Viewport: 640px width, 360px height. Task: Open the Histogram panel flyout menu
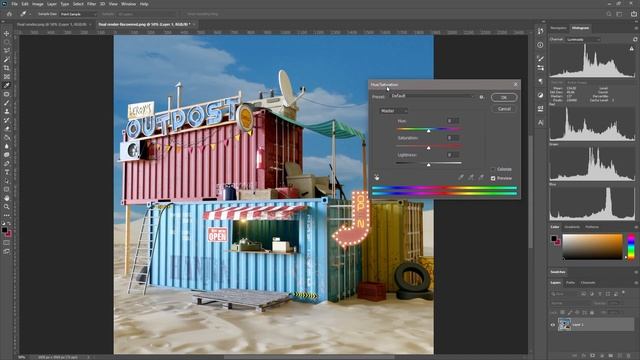636,28
